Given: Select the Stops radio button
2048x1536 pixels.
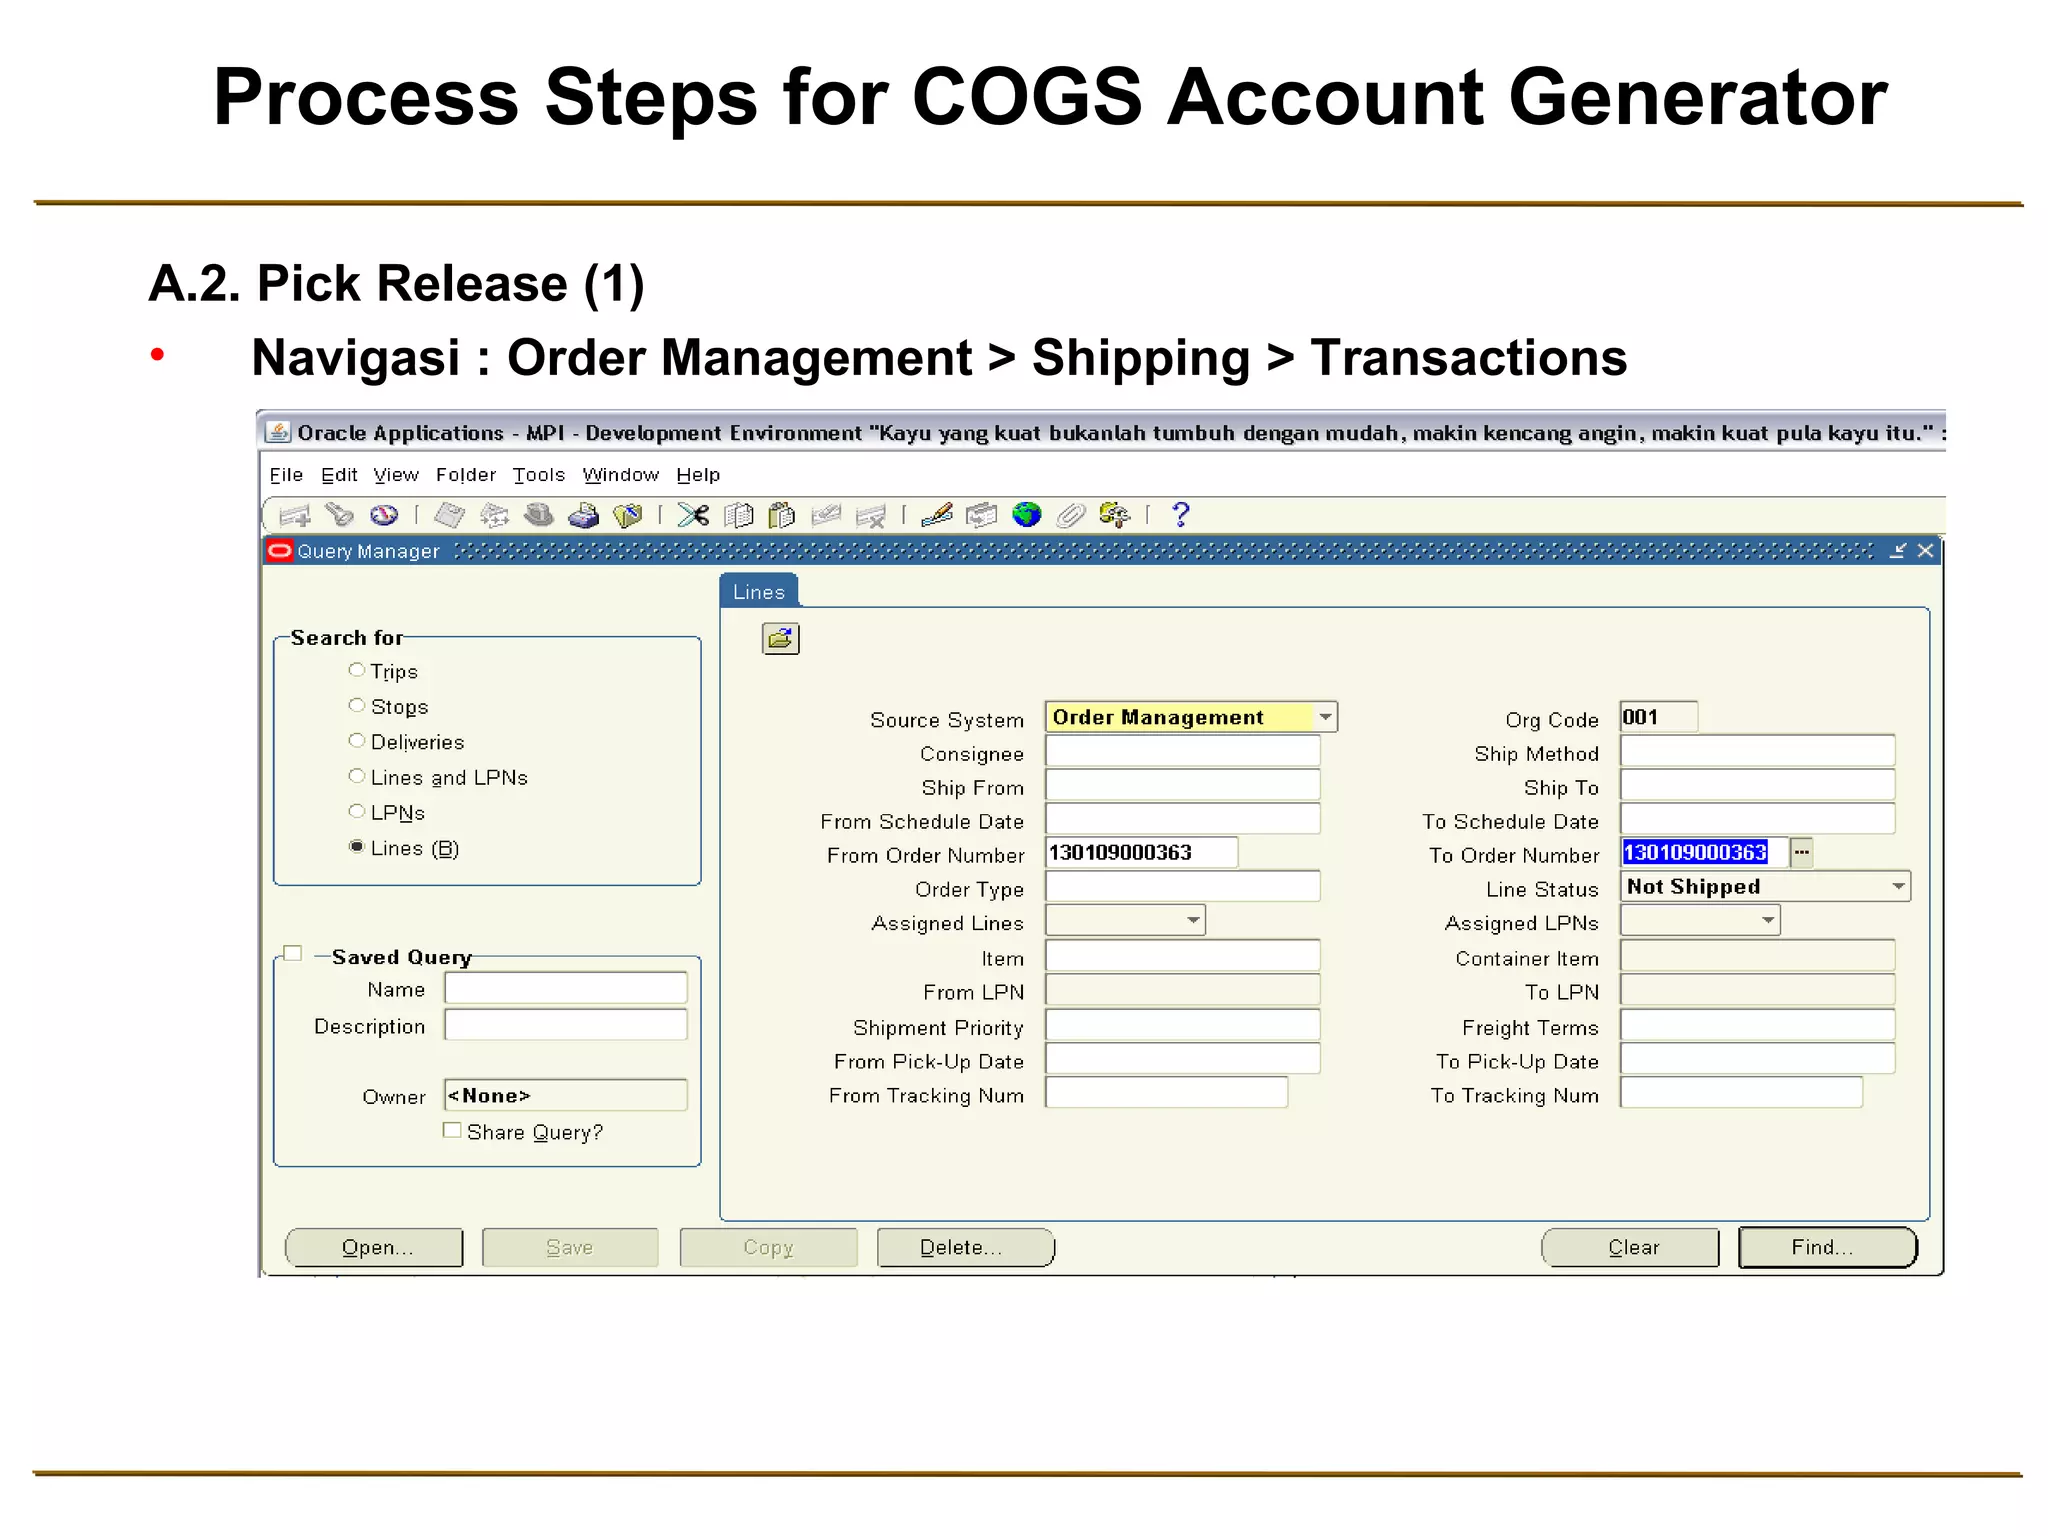Looking at the screenshot, I should tap(356, 705).
